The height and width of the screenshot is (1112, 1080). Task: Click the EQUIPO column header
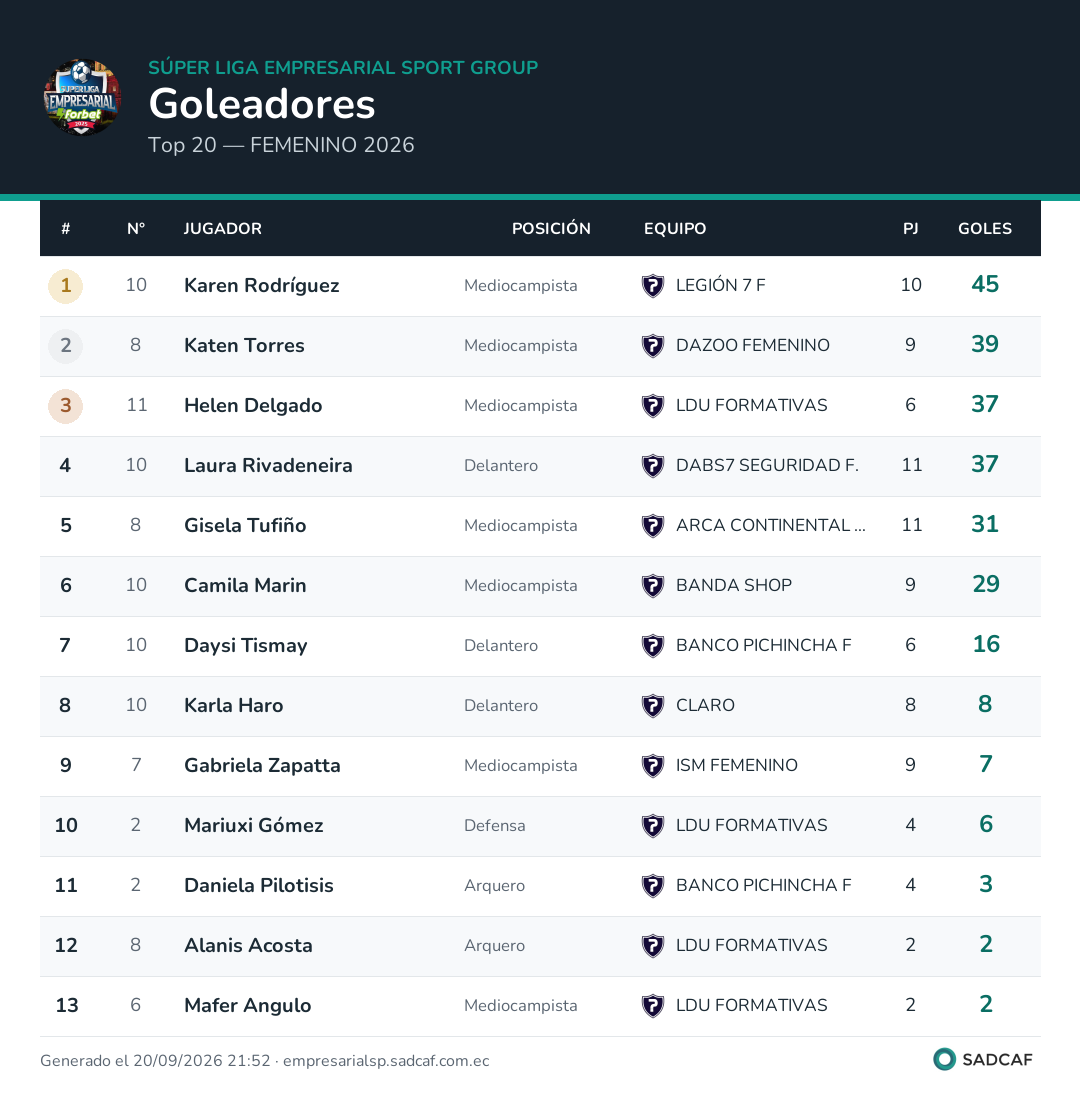click(675, 228)
